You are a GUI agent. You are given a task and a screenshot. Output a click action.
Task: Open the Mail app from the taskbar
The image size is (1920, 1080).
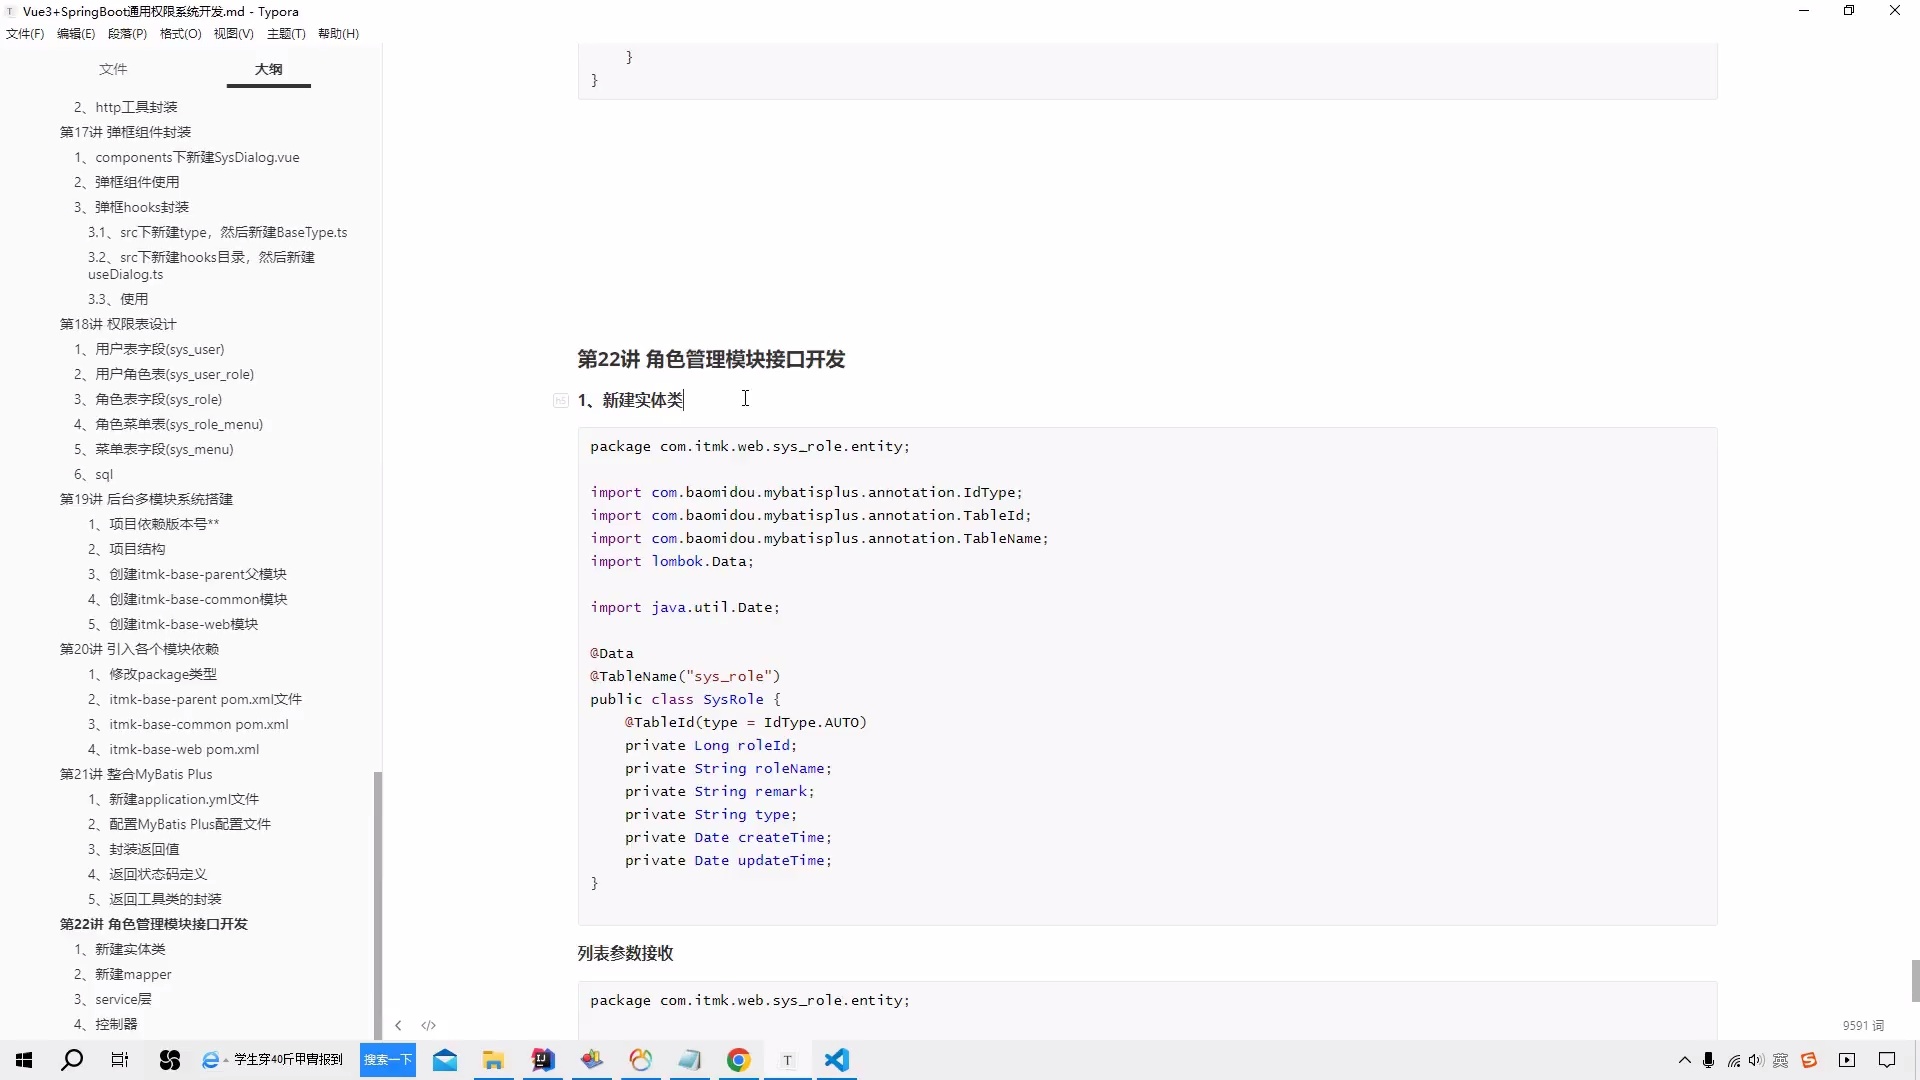coord(444,1061)
